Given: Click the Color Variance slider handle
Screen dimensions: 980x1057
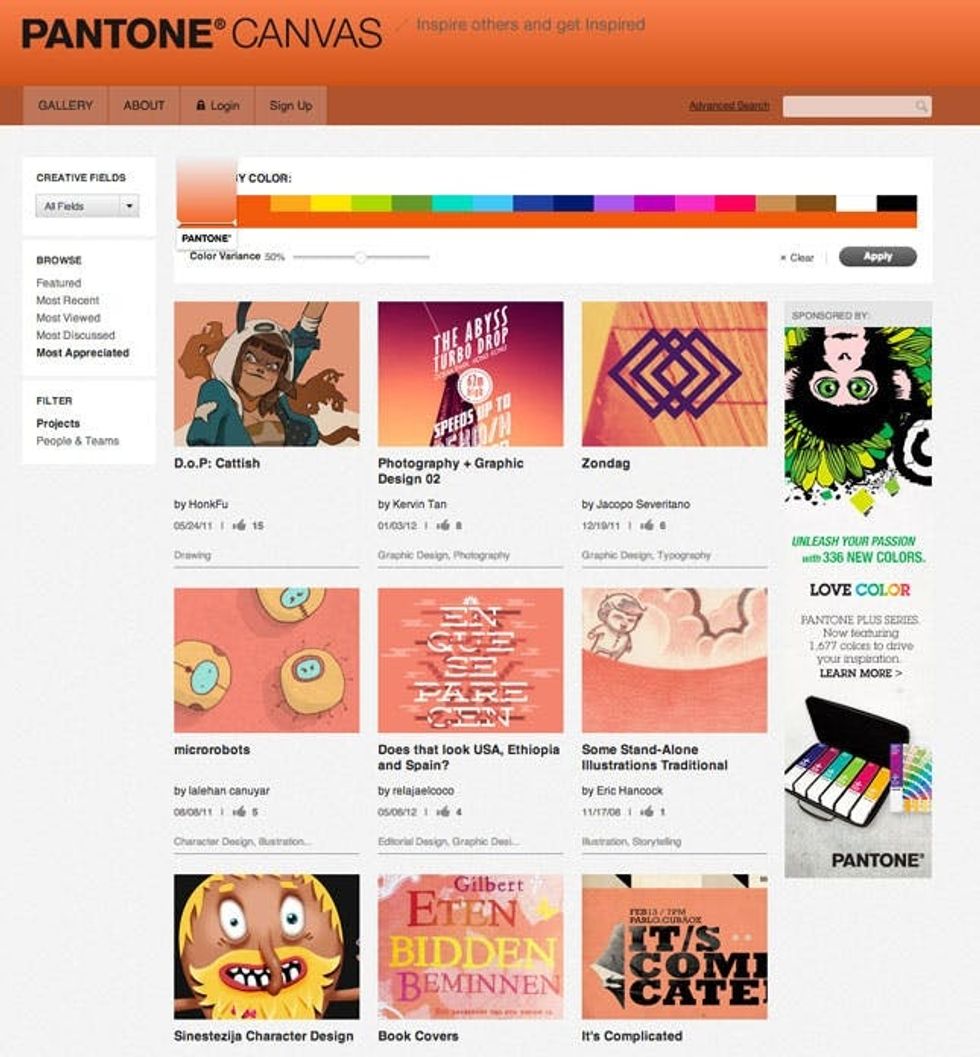Looking at the screenshot, I should coord(361,257).
